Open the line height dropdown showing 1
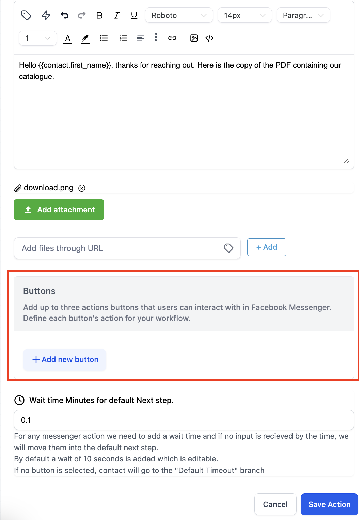This screenshot has height=520, width=363. (37, 38)
